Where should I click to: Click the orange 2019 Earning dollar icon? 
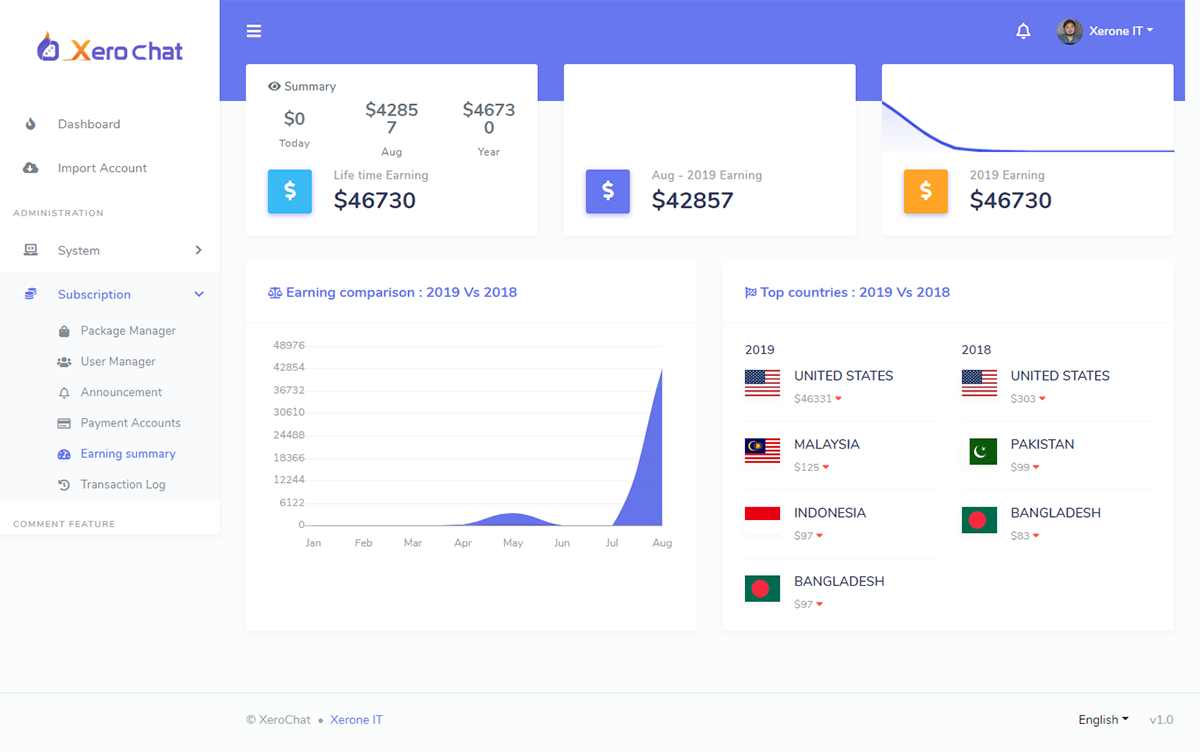(926, 191)
